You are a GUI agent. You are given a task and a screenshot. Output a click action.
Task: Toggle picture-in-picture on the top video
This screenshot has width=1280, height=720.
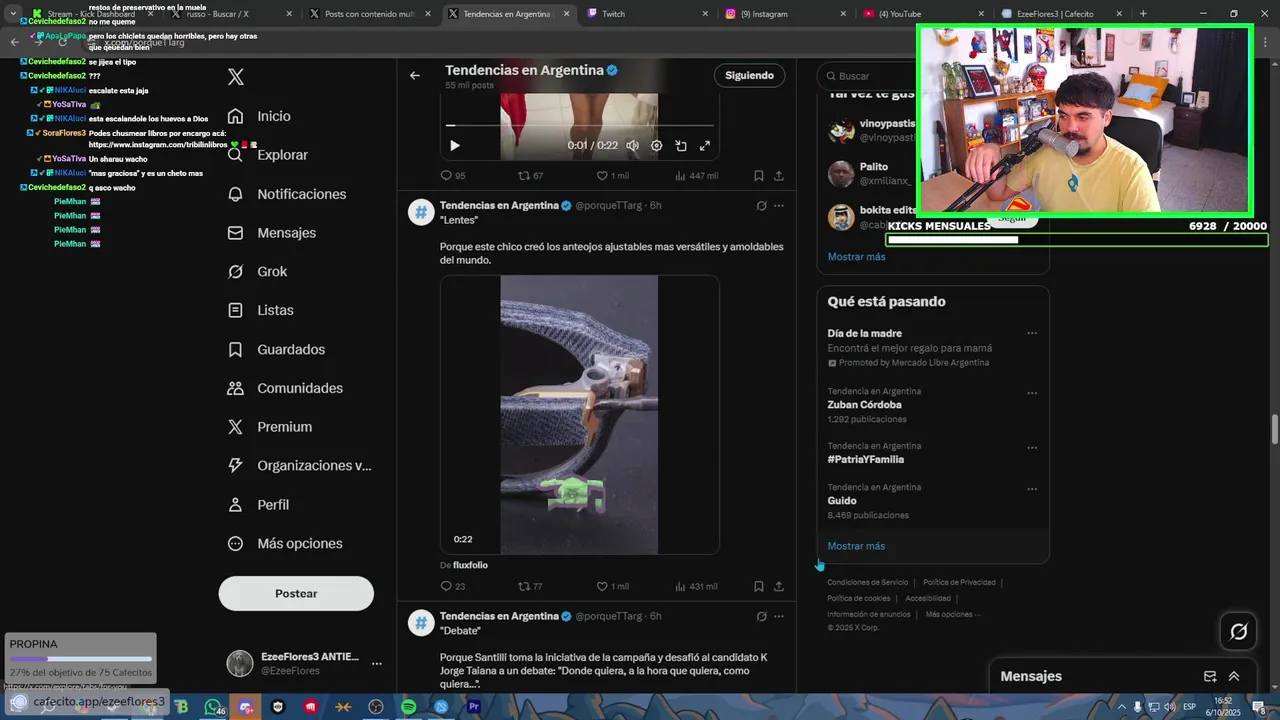(x=681, y=146)
